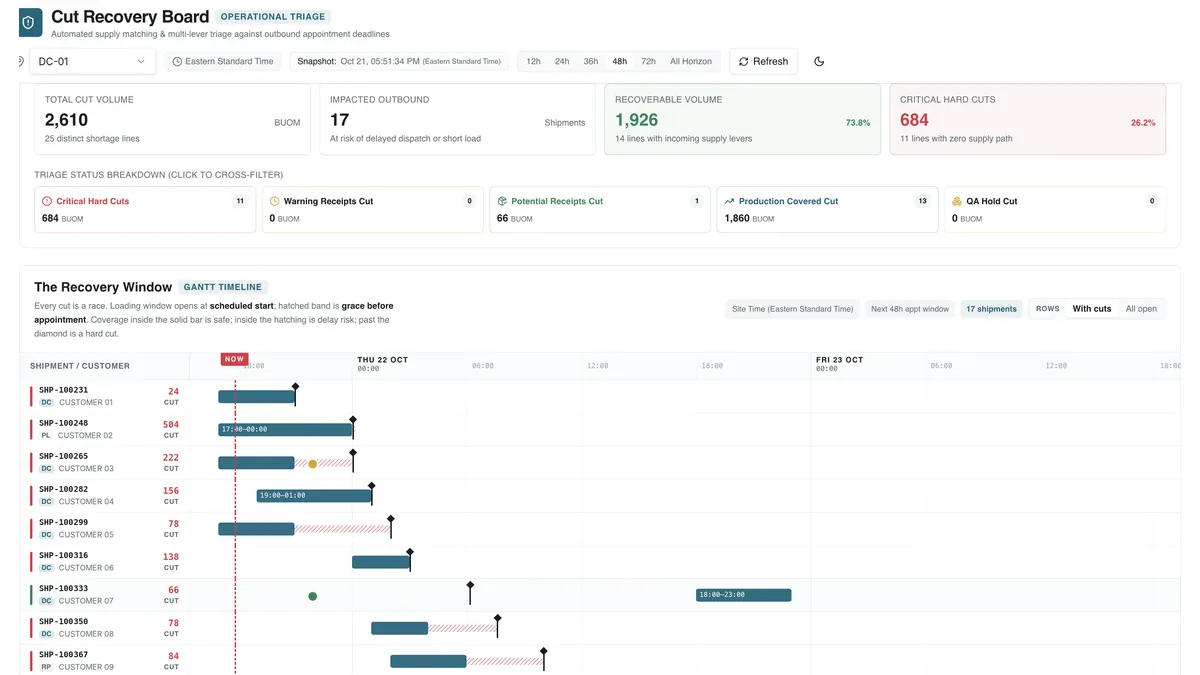Click the DC badge on Customer 01
This screenshot has width=1200, height=675.
coord(47,403)
